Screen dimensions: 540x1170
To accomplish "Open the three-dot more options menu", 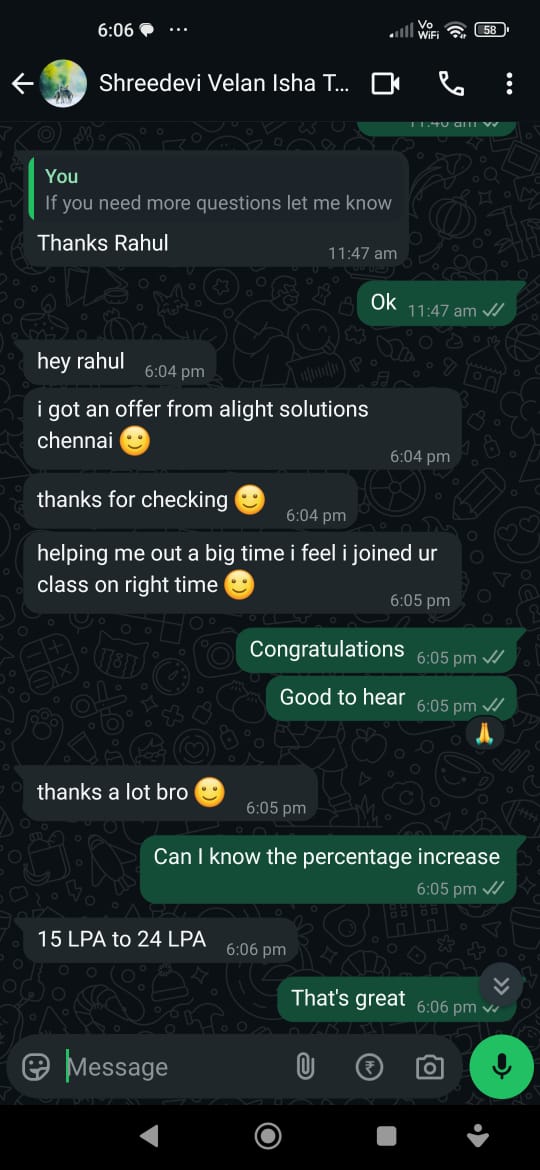I will point(509,84).
